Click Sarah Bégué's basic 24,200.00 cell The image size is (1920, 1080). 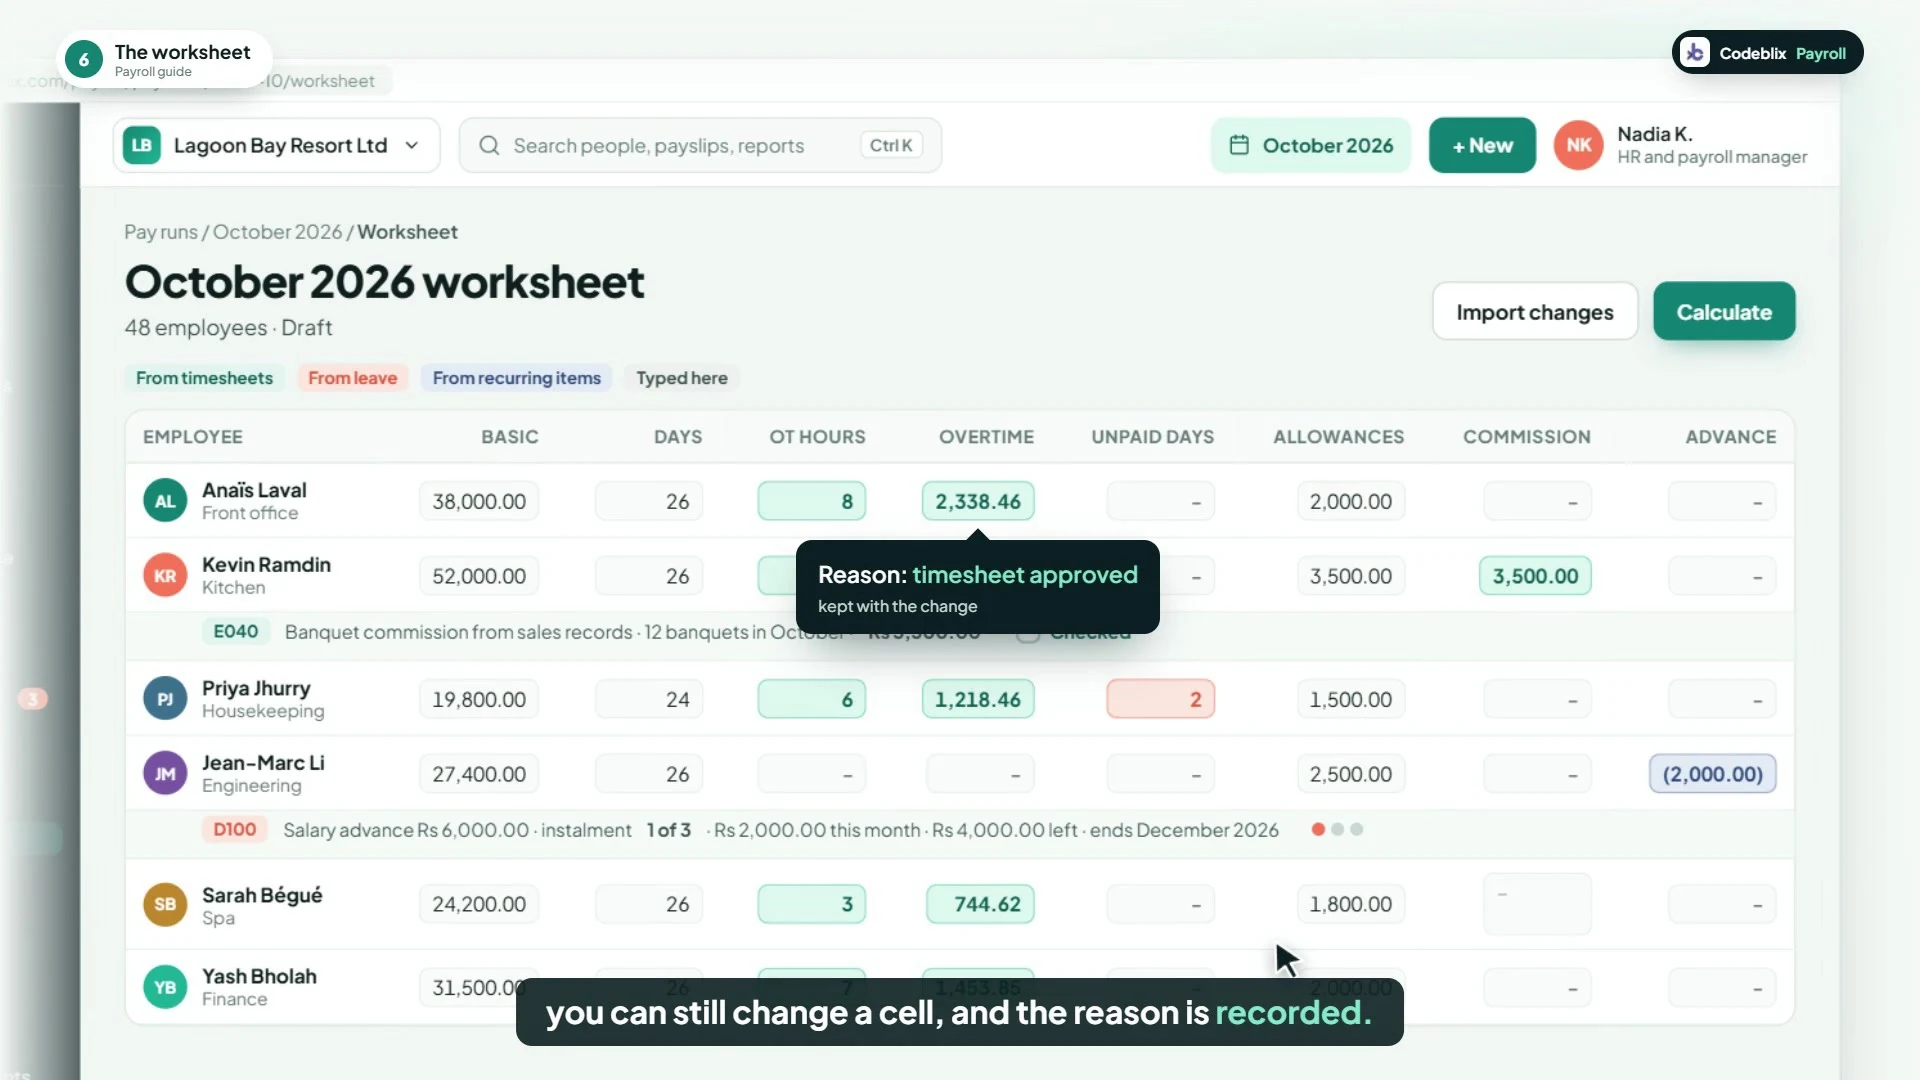tap(479, 904)
